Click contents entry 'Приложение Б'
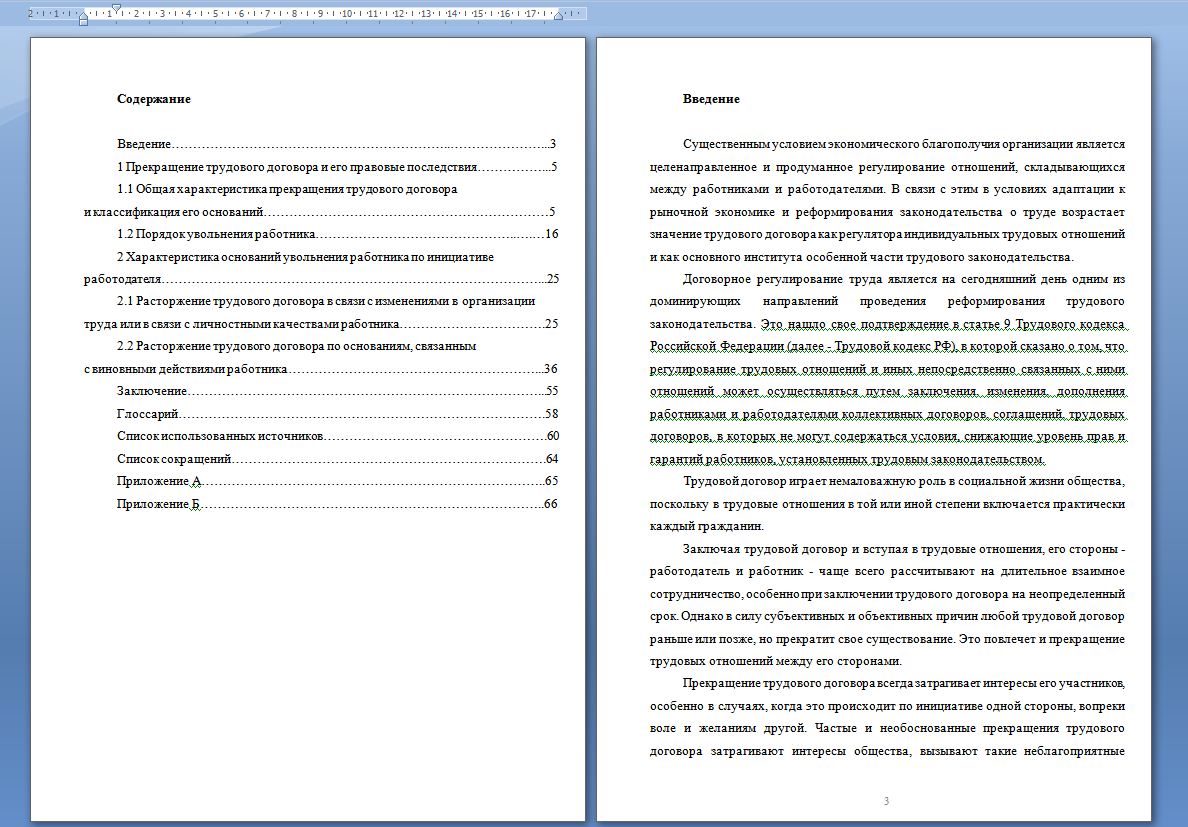This screenshot has width=1188, height=827. point(337,504)
